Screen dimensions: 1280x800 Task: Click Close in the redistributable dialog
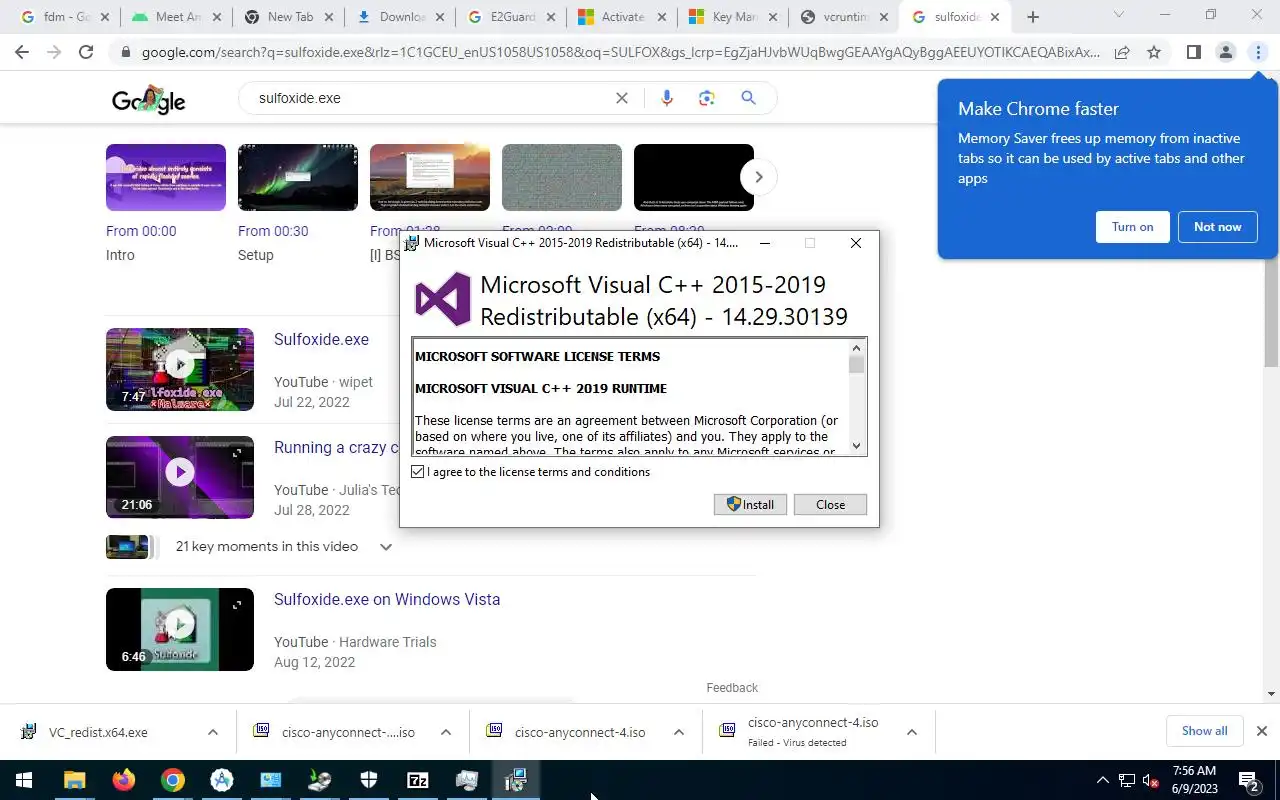830,504
